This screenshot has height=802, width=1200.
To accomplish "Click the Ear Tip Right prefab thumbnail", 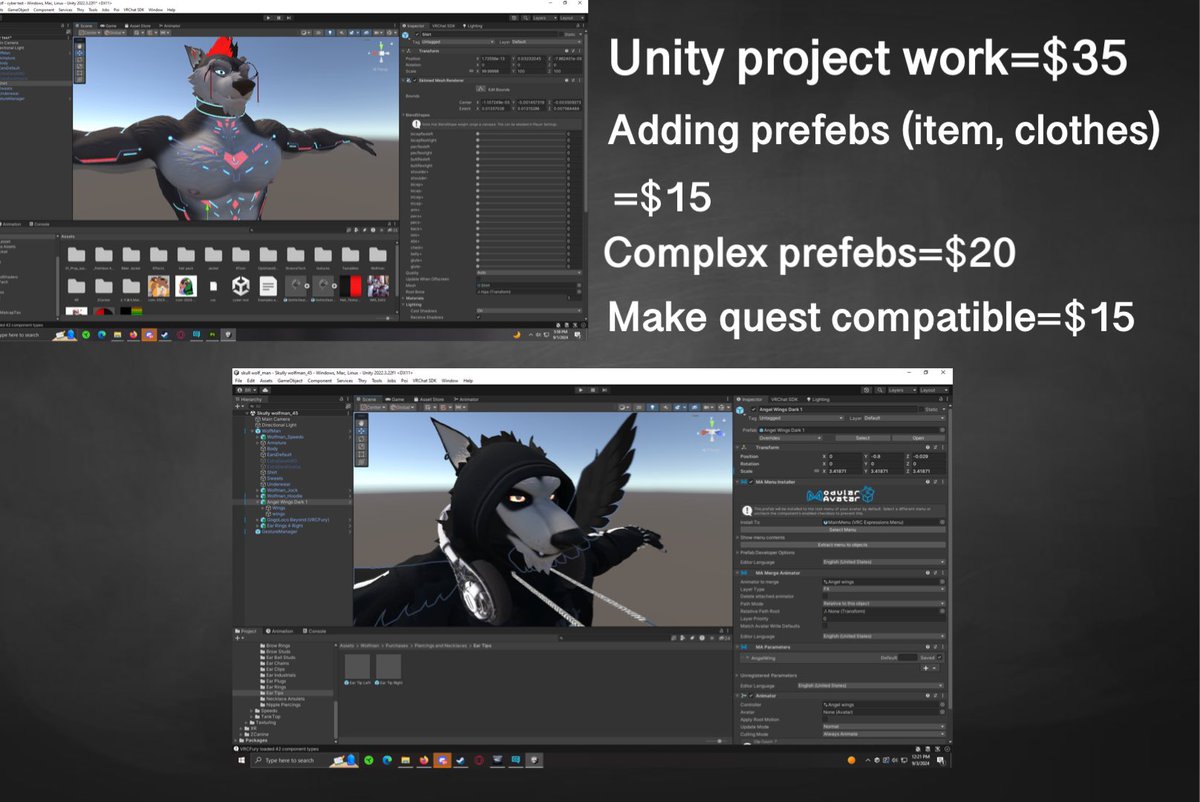I will pos(389,666).
